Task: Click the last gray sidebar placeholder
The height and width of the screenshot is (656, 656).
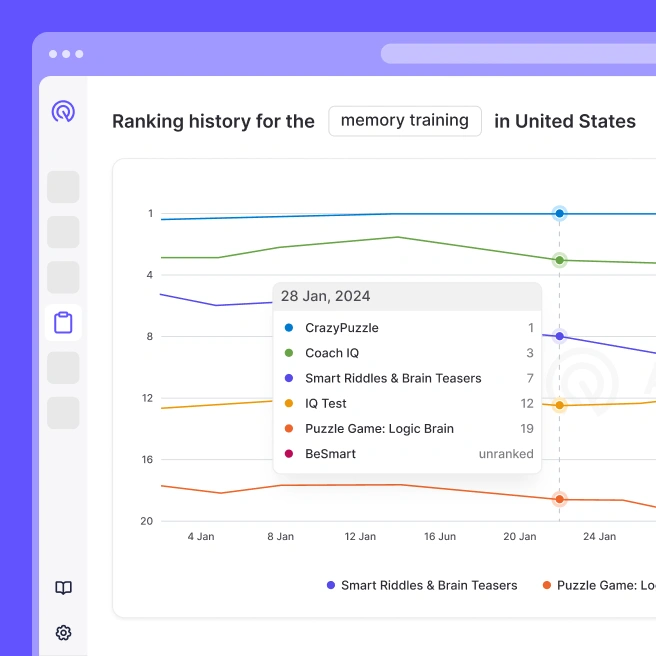Action: 63,413
